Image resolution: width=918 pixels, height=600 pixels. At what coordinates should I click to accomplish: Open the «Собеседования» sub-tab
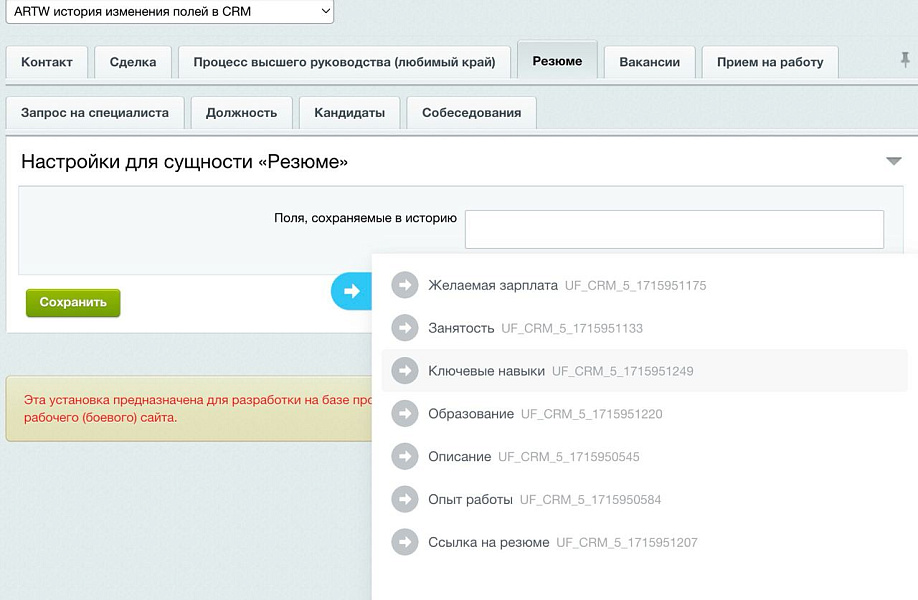tap(470, 113)
